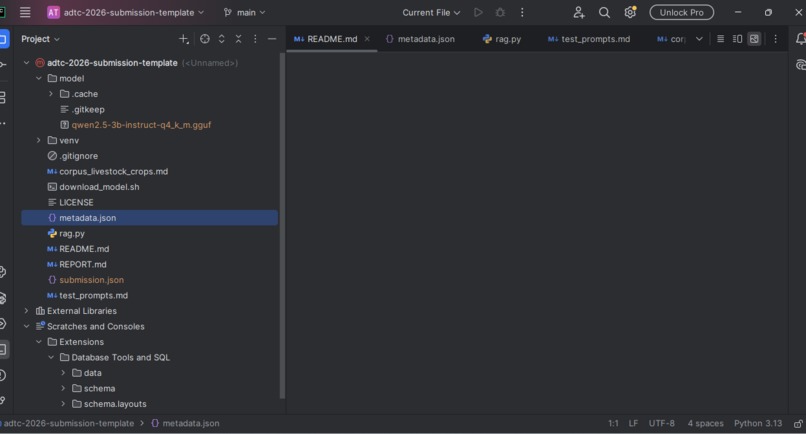Open the add collaborator icon
Image resolution: width=806 pixels, height=434 pixels.
[x=579, y=12]
